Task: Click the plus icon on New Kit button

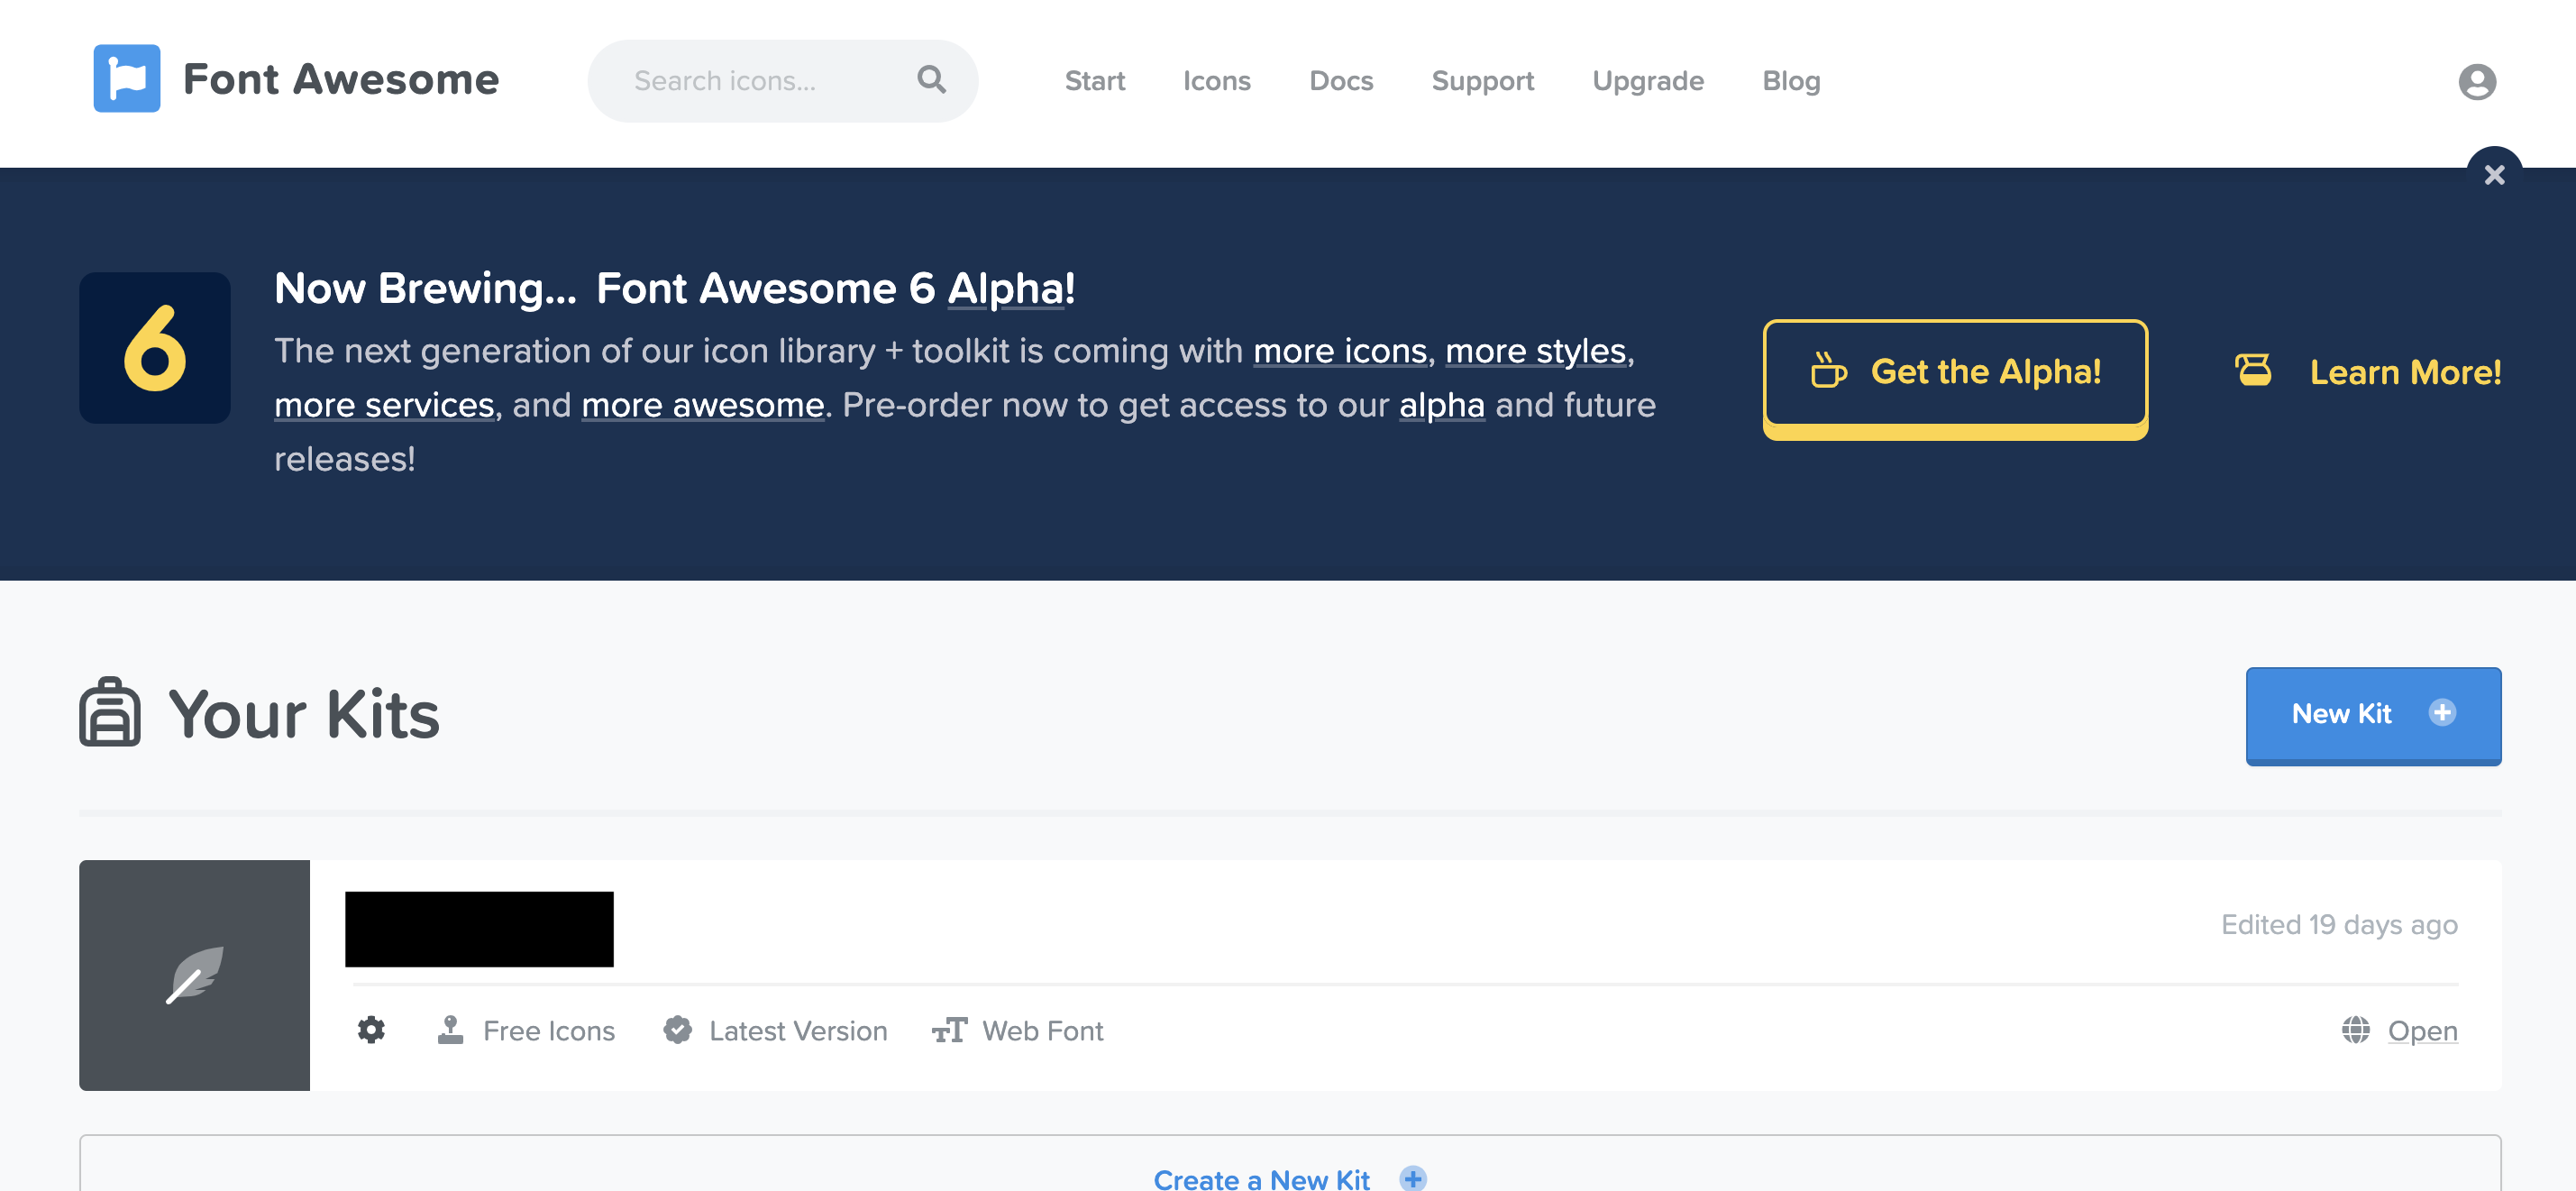Action: tap(2442, 713)
